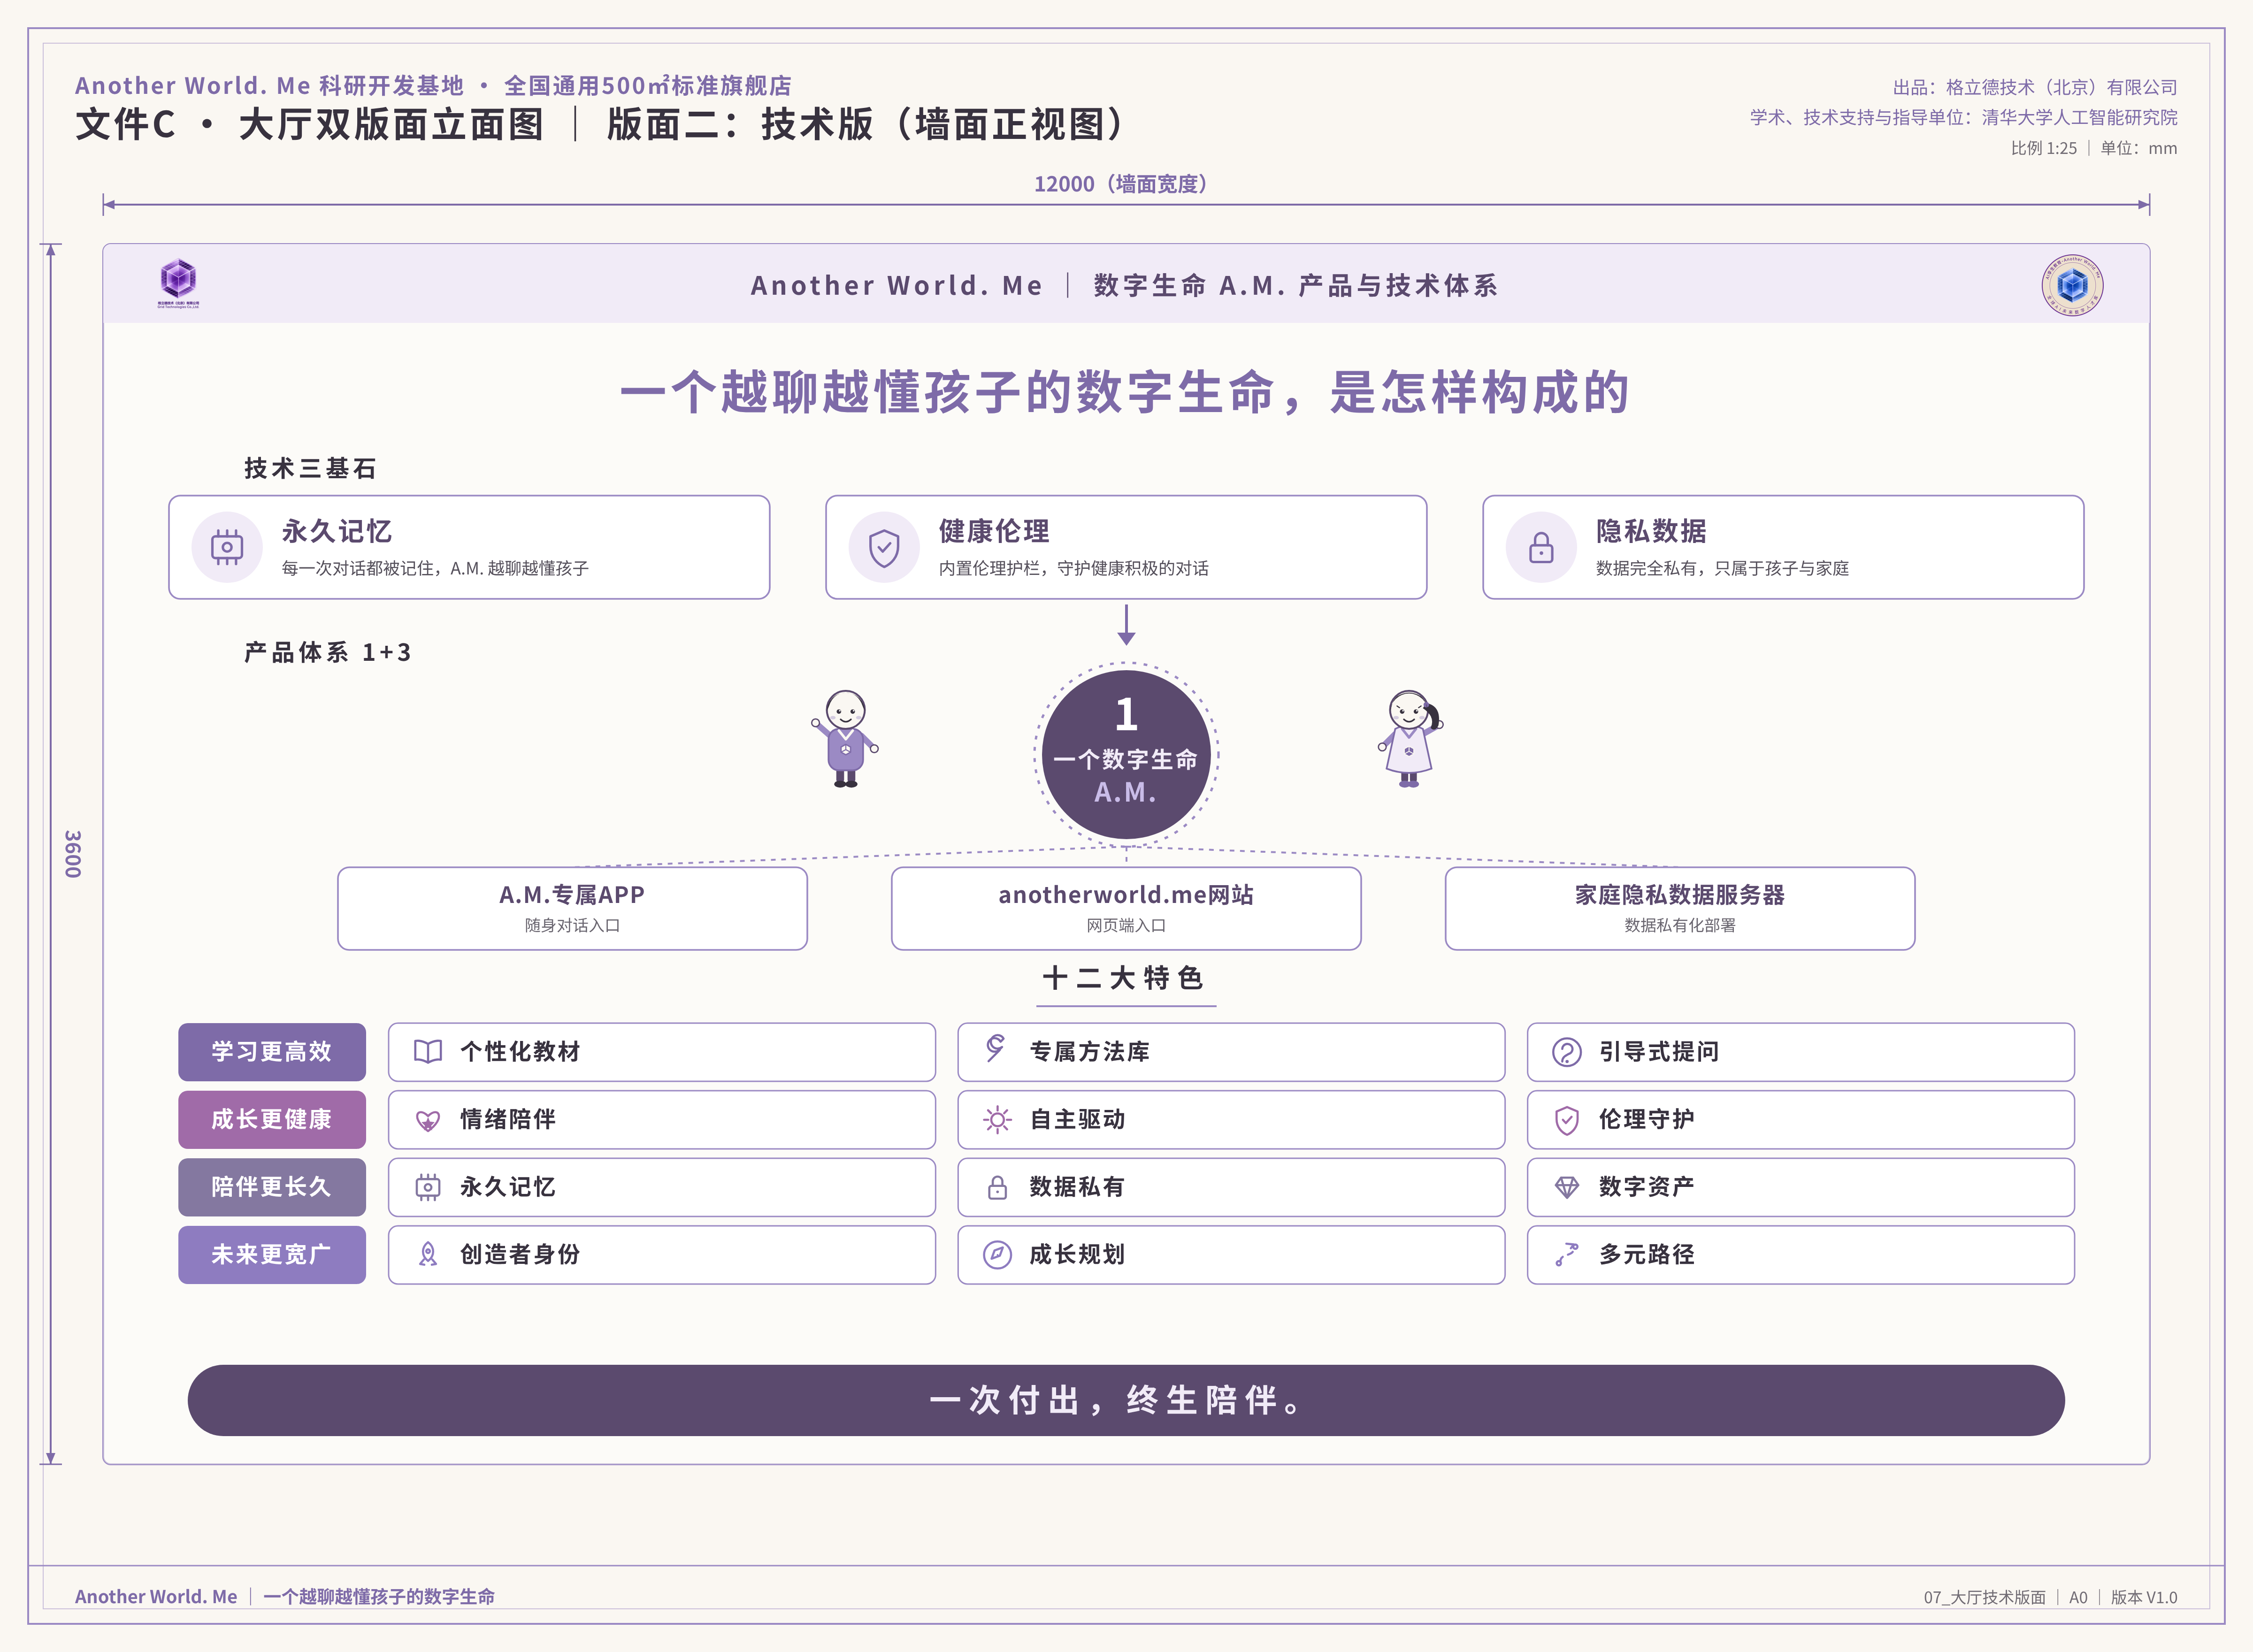Click the 健康伦理 cornerstone card title
Image resolution: width=2253 pixels, height=1652 pixels.
[x=993, y=531]
